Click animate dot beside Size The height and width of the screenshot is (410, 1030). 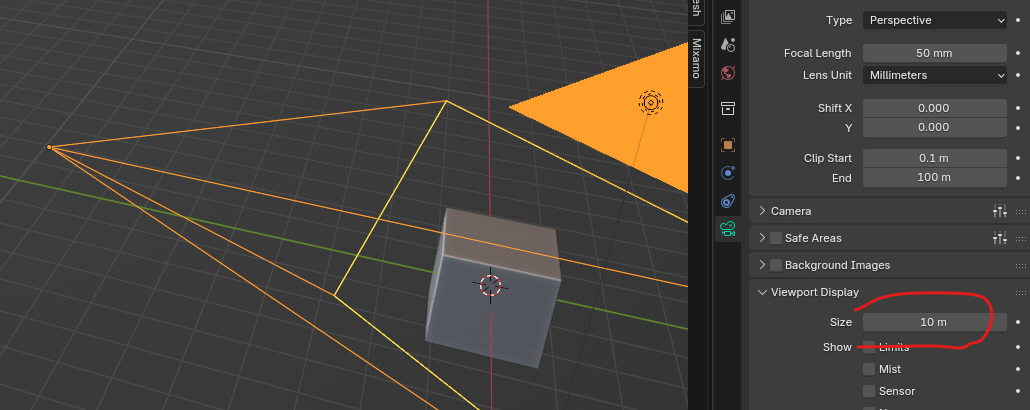click(x=1018, y=322)
